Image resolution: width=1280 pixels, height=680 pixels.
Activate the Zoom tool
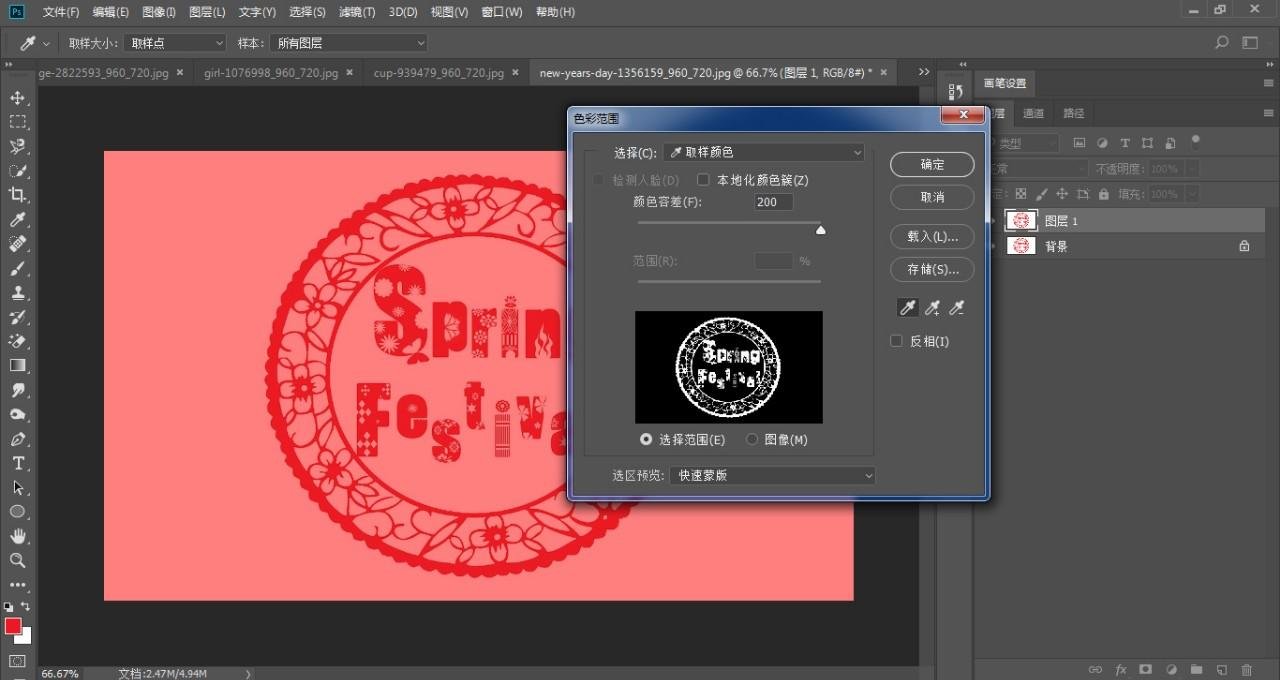coord(18,561)
